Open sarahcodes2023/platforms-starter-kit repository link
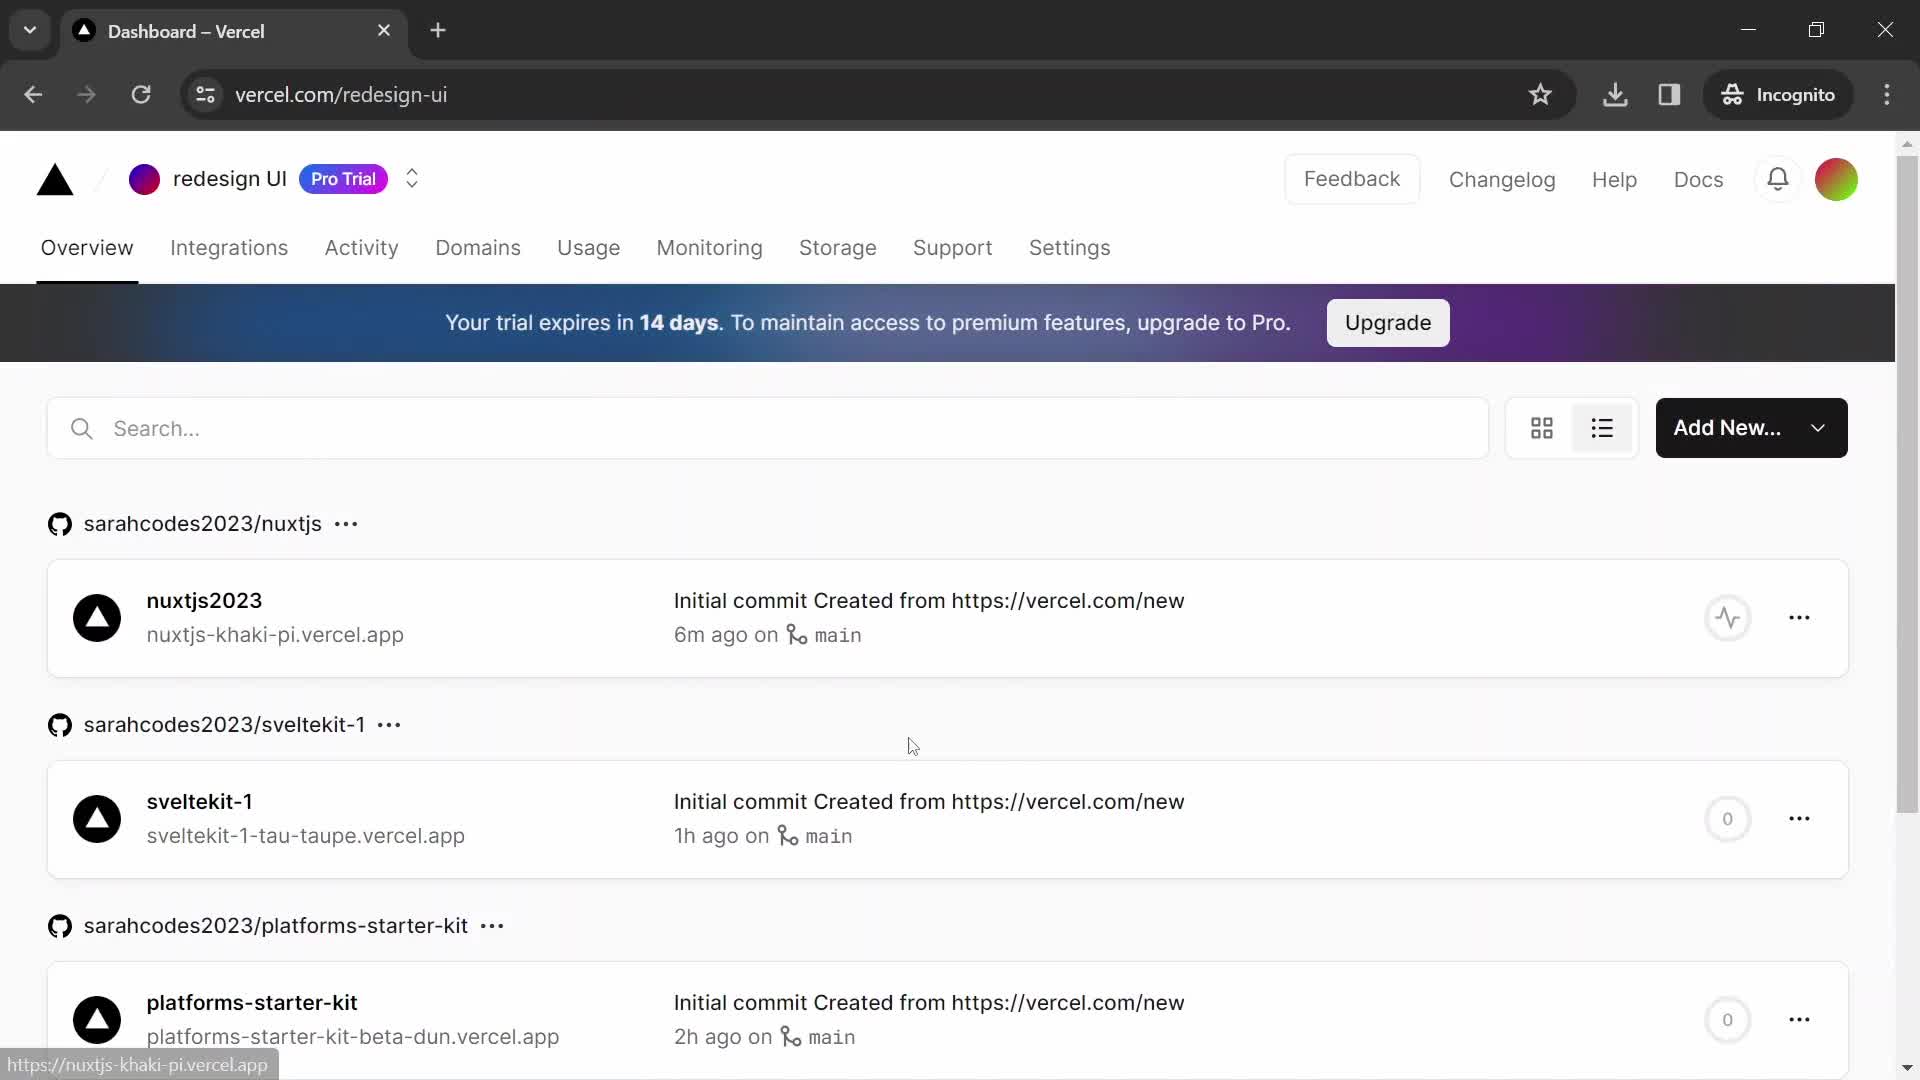This screenshot has height=1080, width=1920. 276,926
